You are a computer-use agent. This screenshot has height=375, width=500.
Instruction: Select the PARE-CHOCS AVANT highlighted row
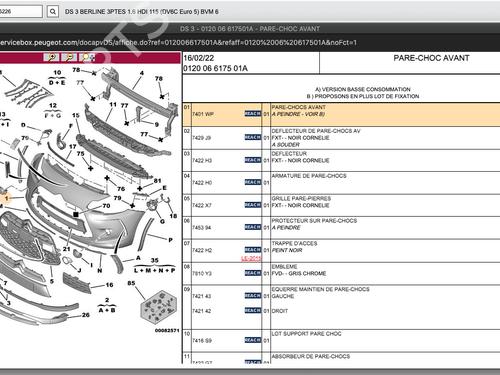pyautogui.click(x=341, y=114)
